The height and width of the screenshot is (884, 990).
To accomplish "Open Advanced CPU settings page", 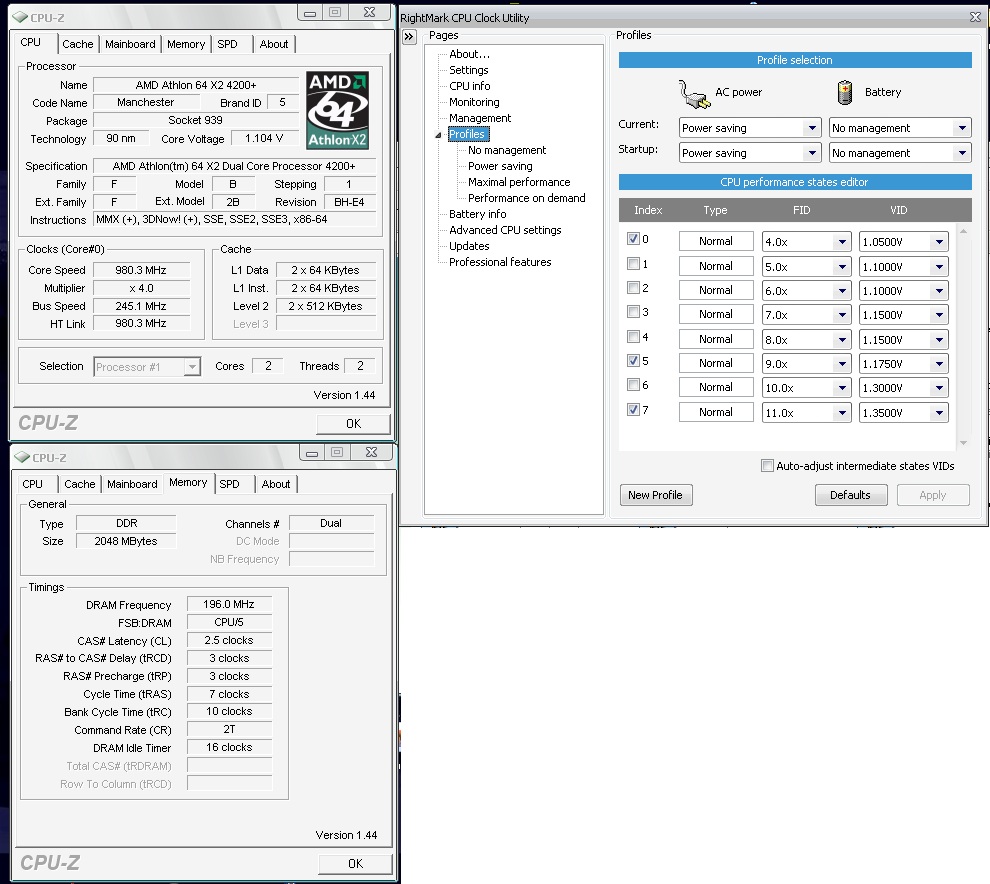I will 505,230.
